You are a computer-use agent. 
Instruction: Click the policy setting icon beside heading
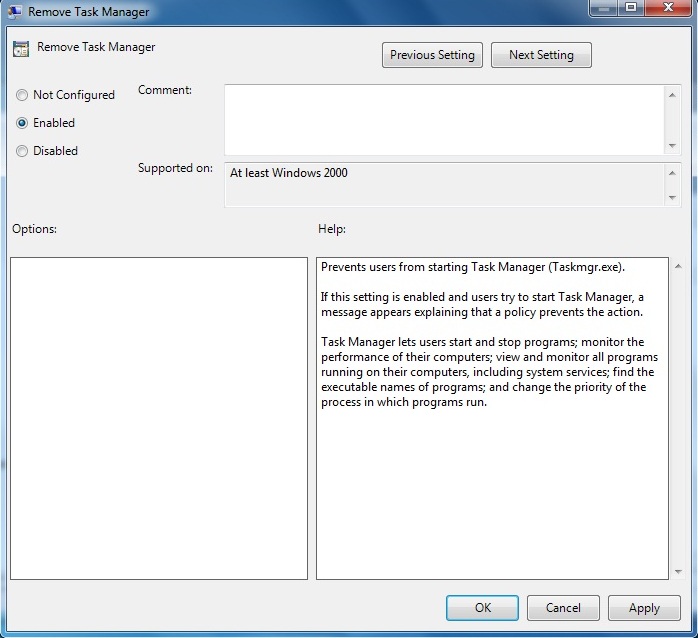21,49
